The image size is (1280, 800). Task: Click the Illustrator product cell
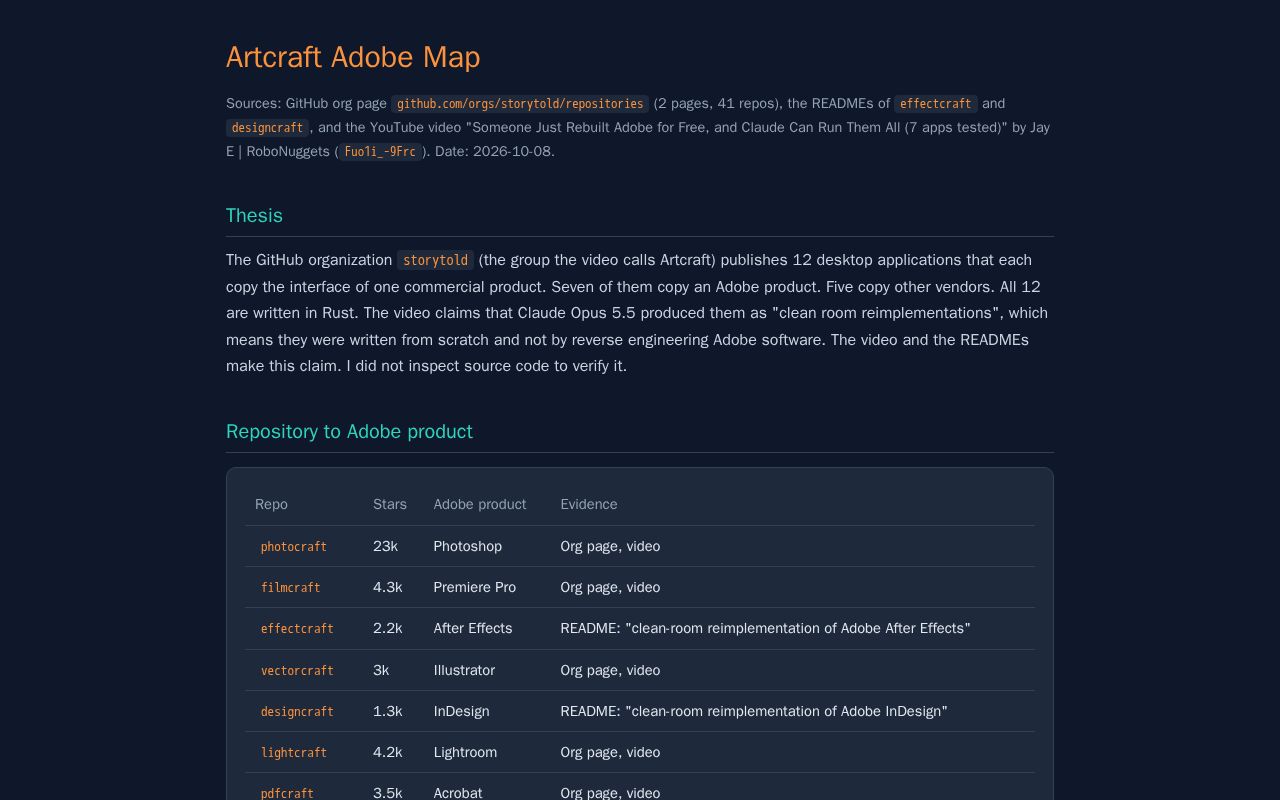pyautogui.click(x=464, y=670)
